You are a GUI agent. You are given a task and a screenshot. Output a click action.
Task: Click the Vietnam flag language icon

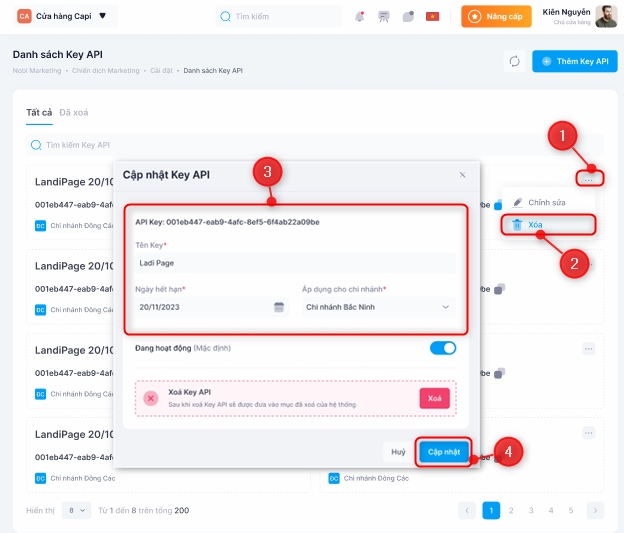432,17
